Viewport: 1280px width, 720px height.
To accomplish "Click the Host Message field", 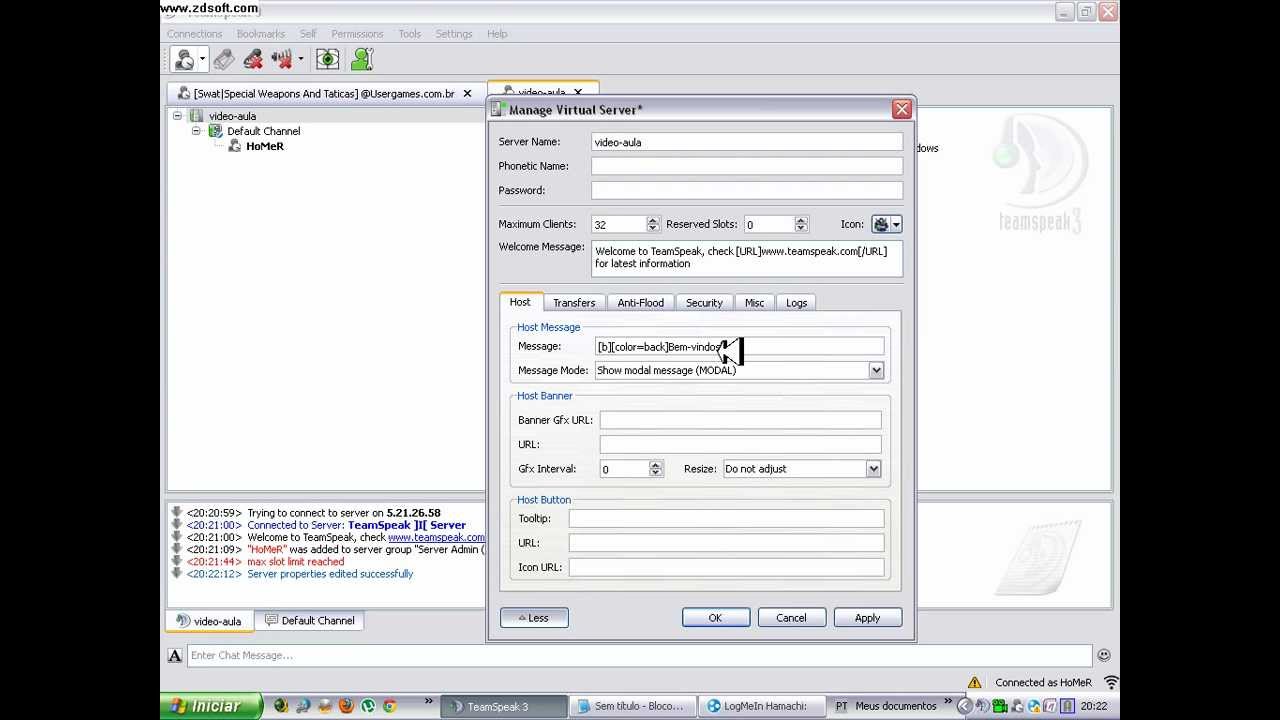I will [740, 346].
